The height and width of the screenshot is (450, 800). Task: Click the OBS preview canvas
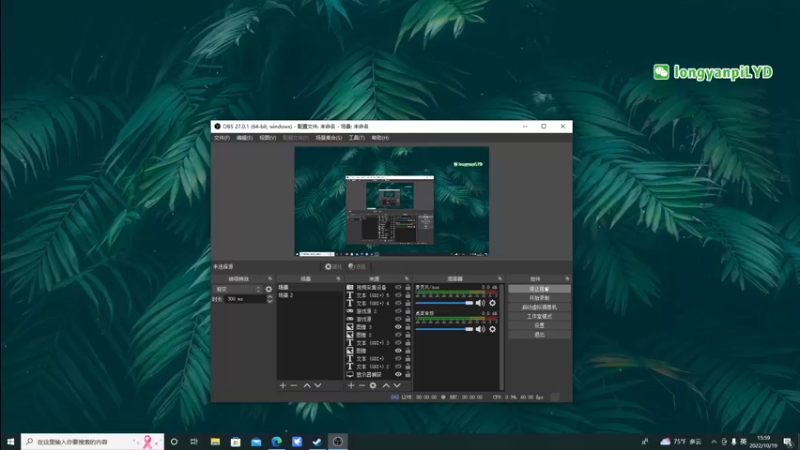tap(392, 201)
